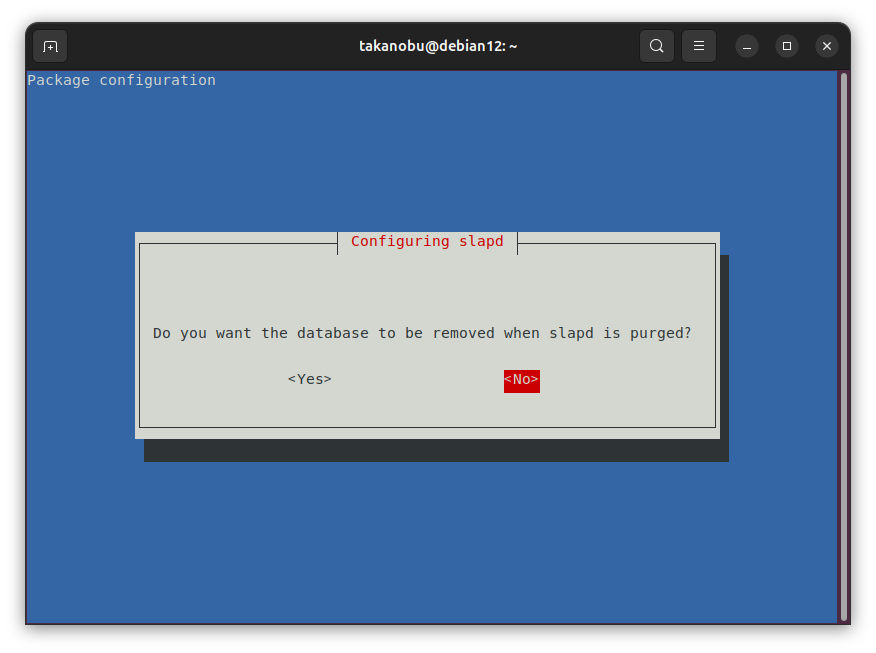Close the terminal window
Image resolution: width=876 pixels, height=653 pixels.
click(826, 46)
